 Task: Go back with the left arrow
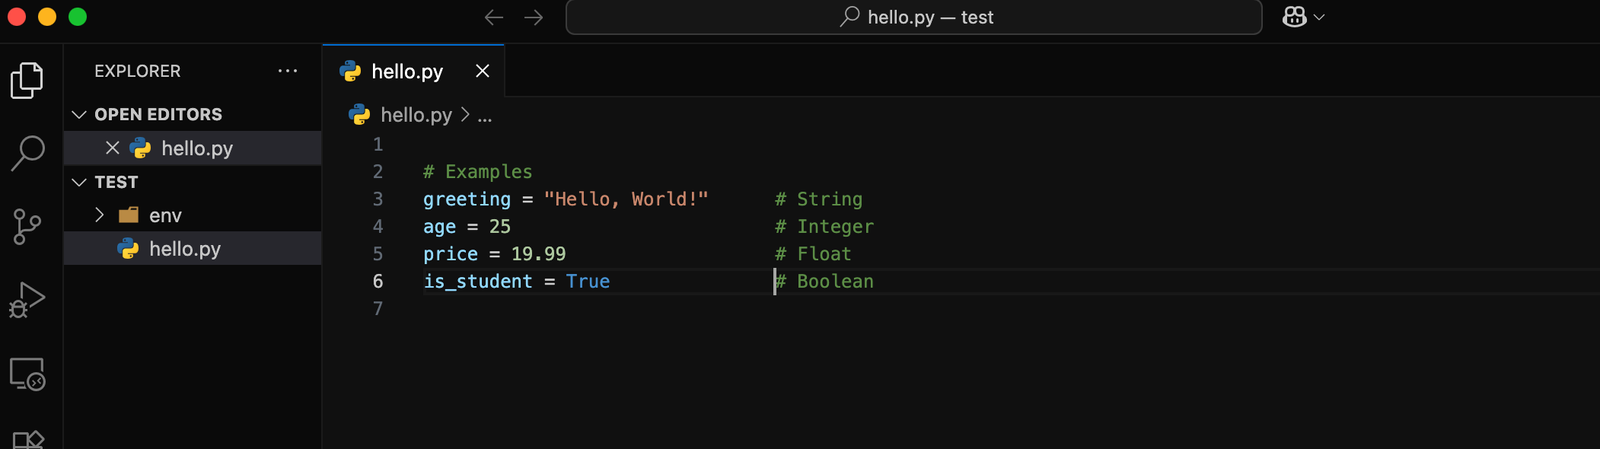[x=494, y=17]
